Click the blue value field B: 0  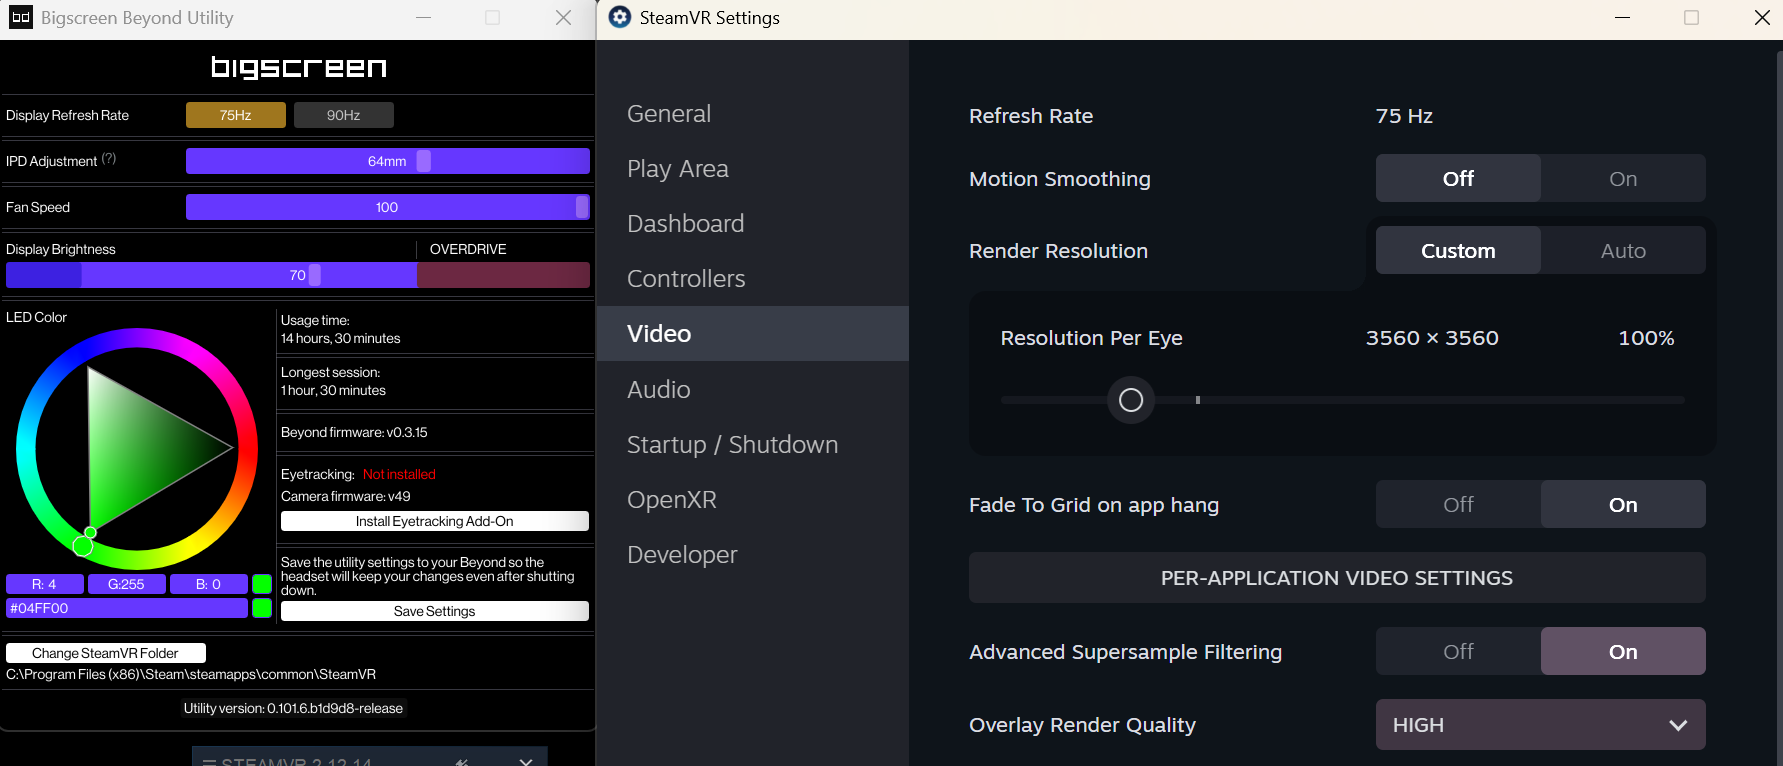[208, 584]
